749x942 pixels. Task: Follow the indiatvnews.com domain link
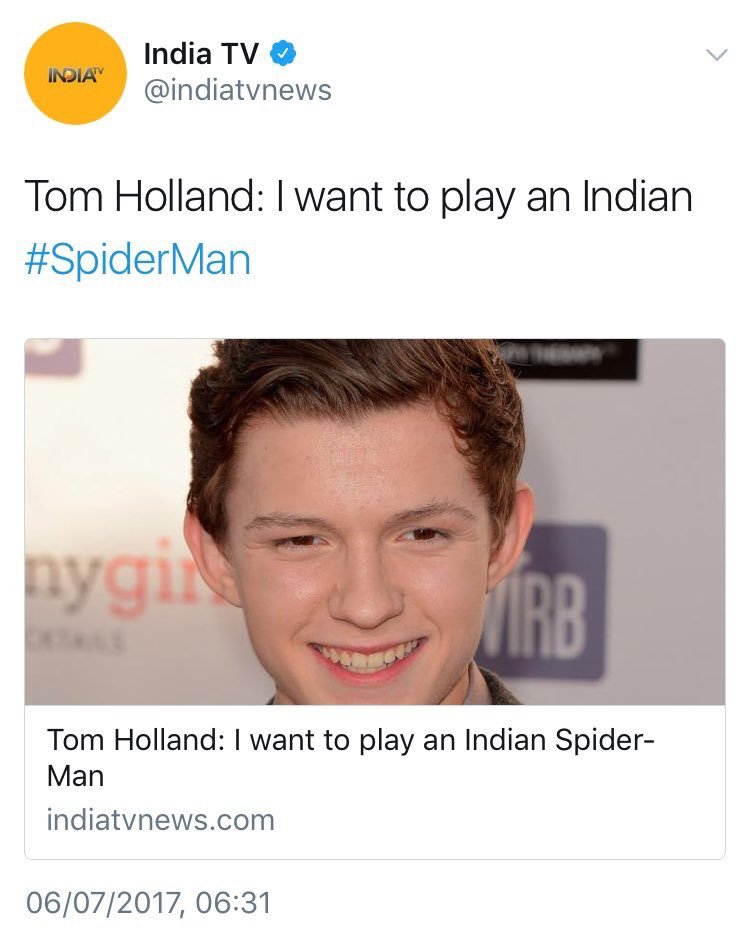coord(160,821)
